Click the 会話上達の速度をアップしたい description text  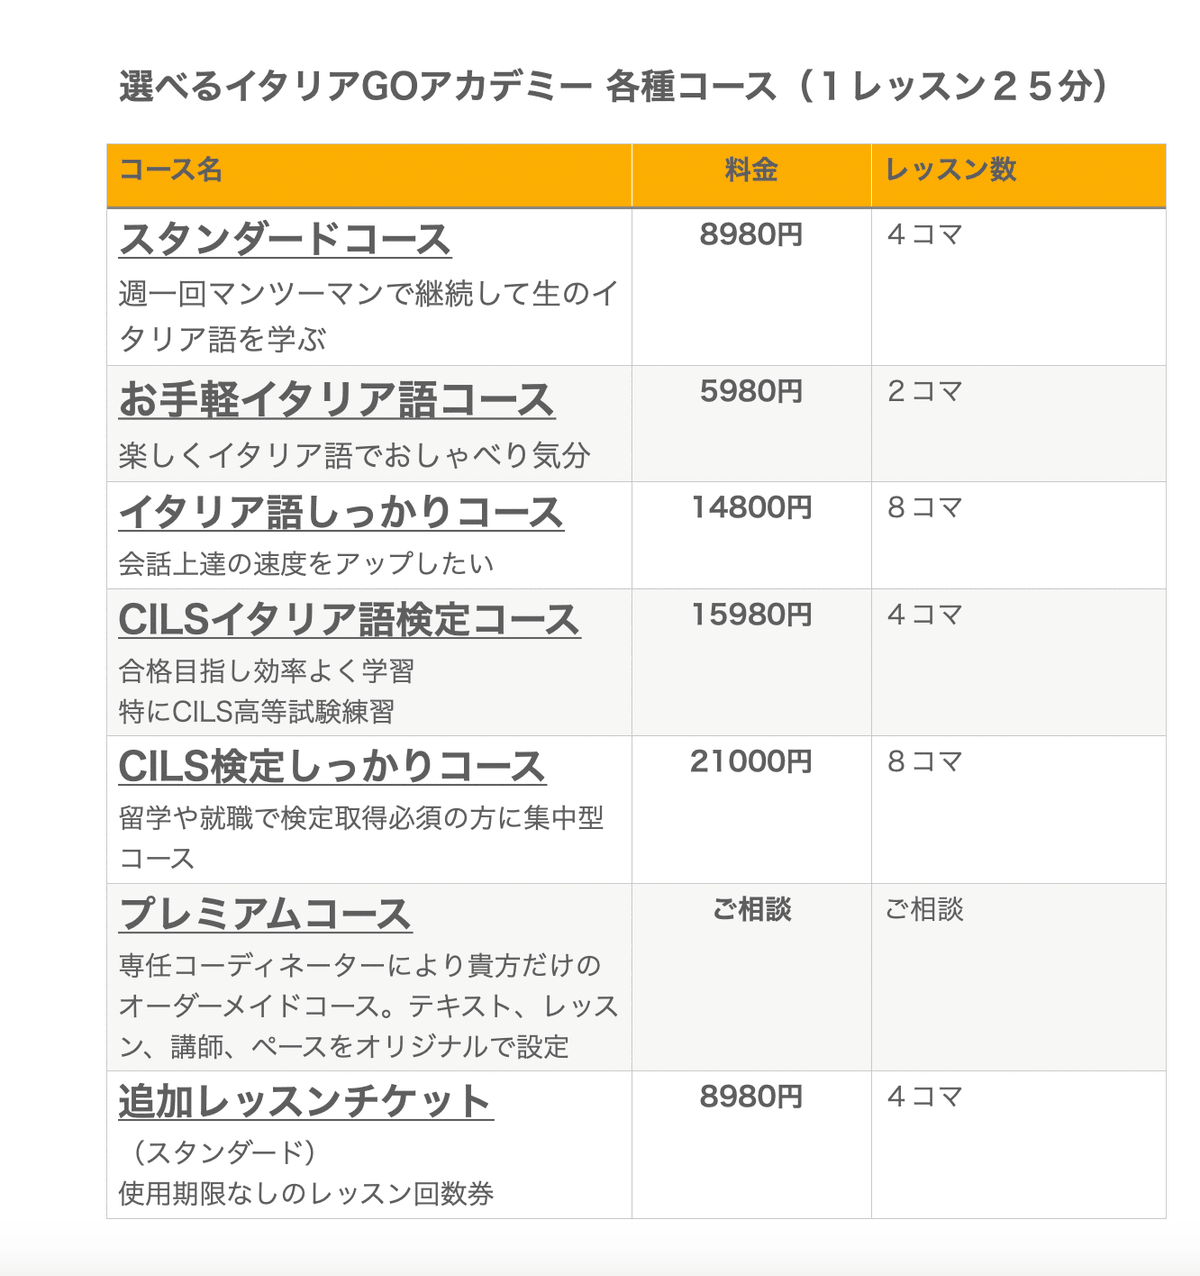pyautogui.click(x=306, y=564)
